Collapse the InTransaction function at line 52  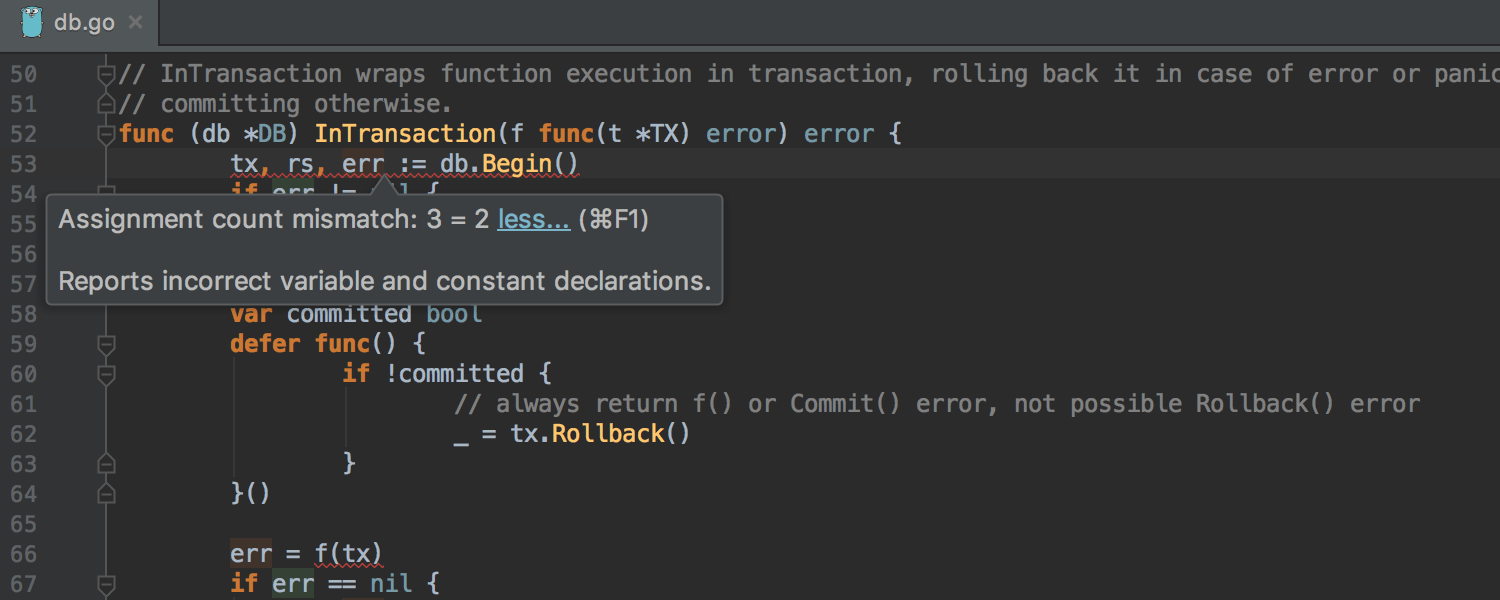point(106,134)
